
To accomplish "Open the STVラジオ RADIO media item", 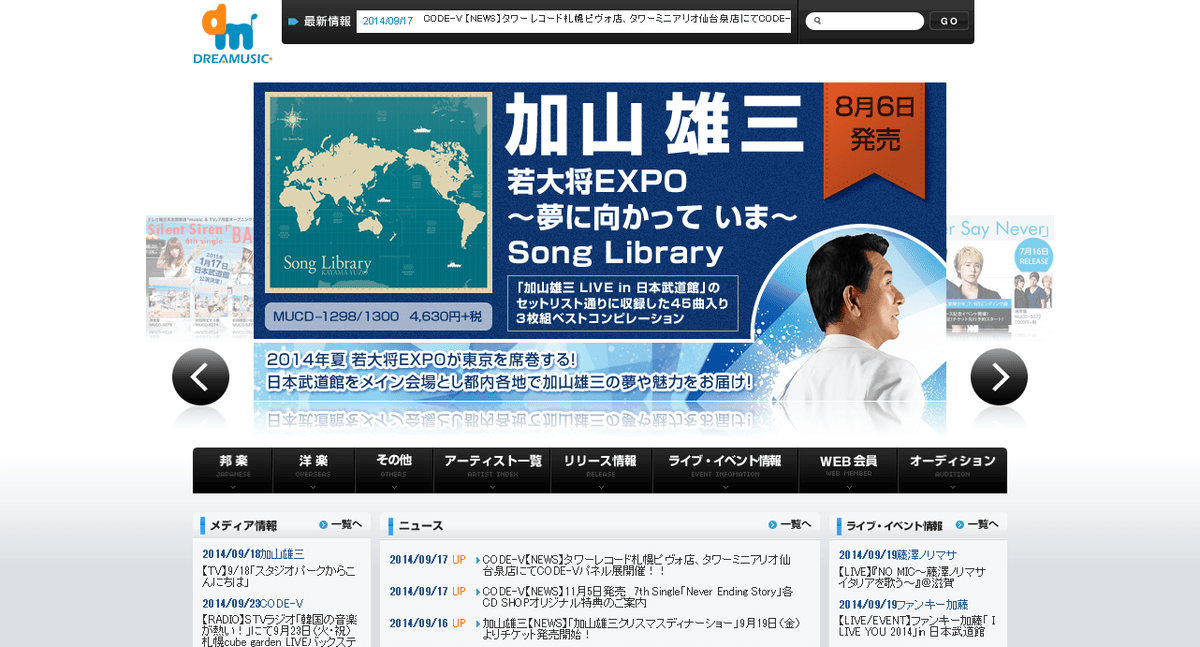I will click(279, 632).
